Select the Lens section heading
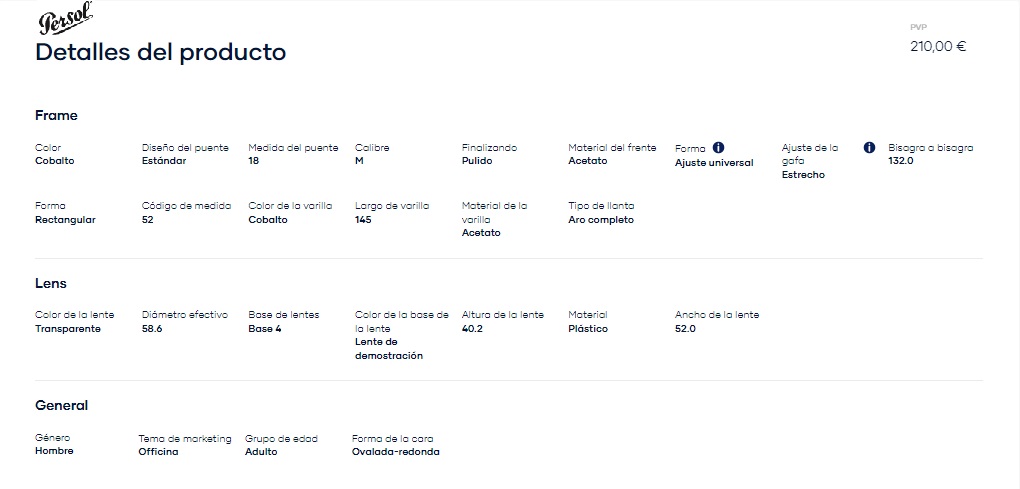This screenshot has height=489, width=1020. point(51,284)
